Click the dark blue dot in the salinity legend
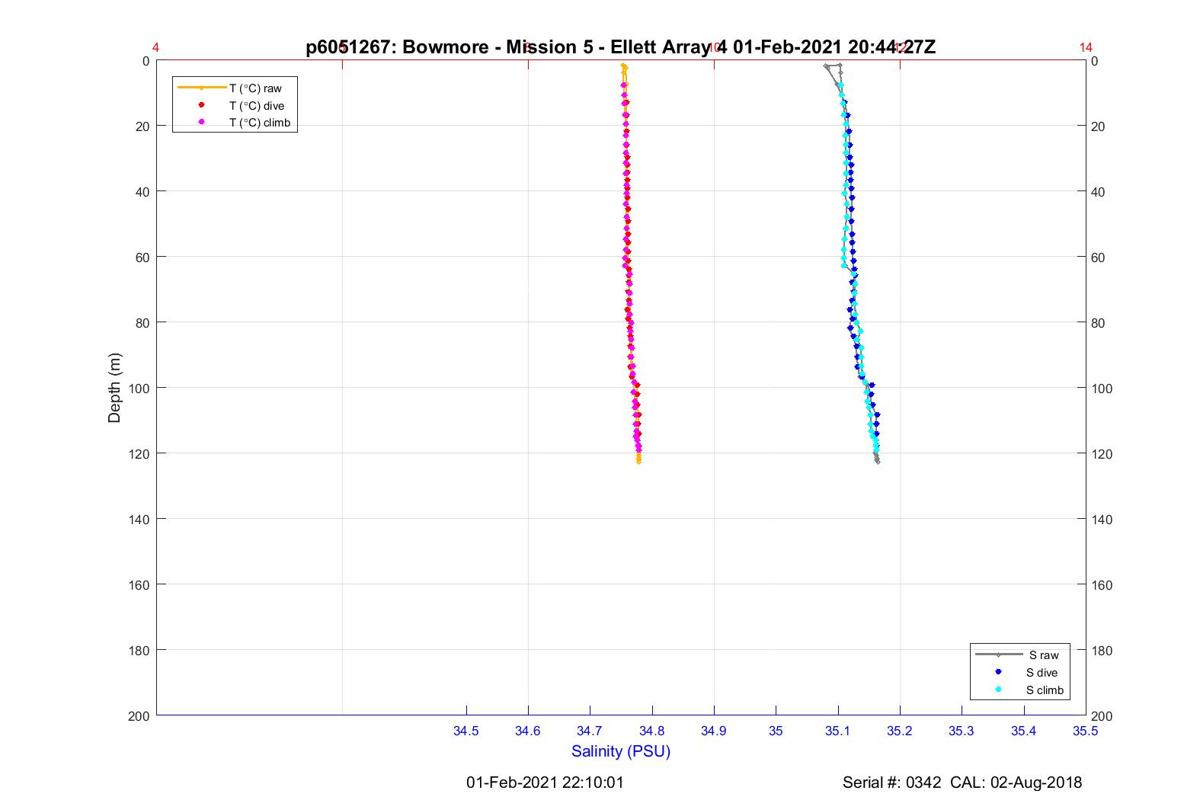The image size is (1200, 804). (998, 672)
